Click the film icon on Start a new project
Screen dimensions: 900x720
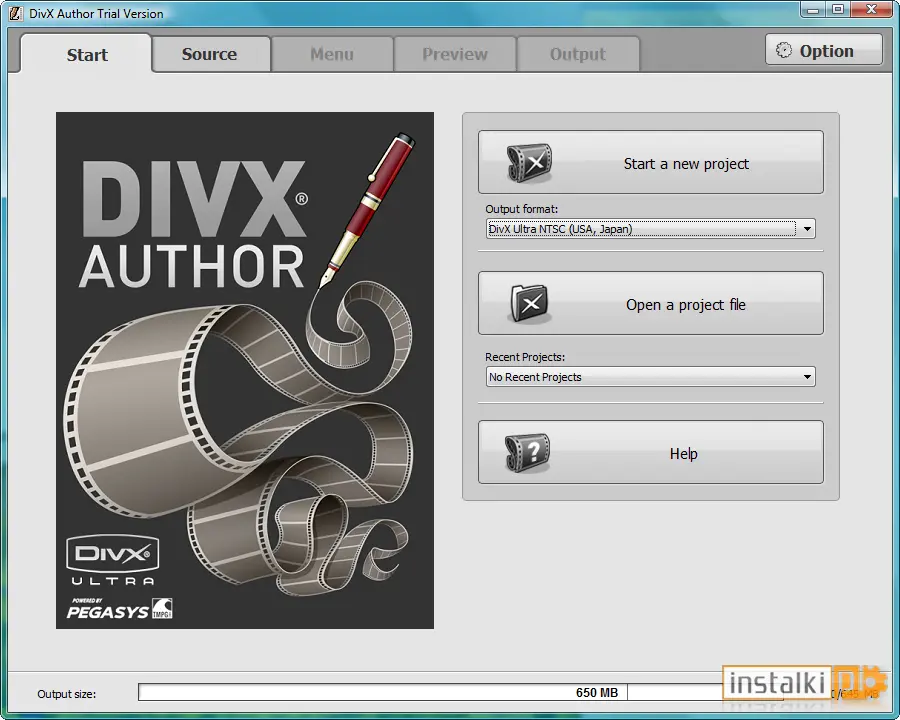point(529,163)
